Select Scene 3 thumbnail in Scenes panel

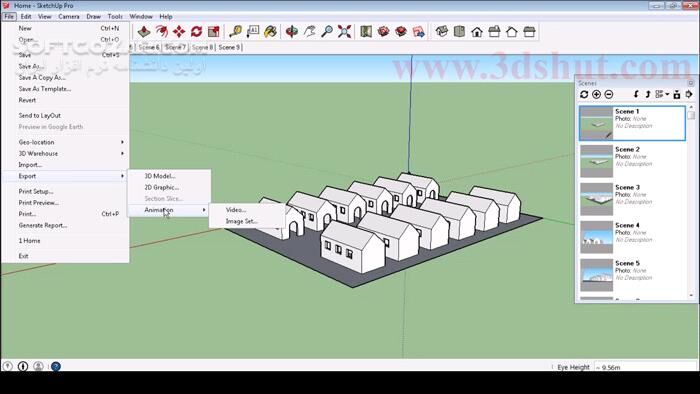596,199
